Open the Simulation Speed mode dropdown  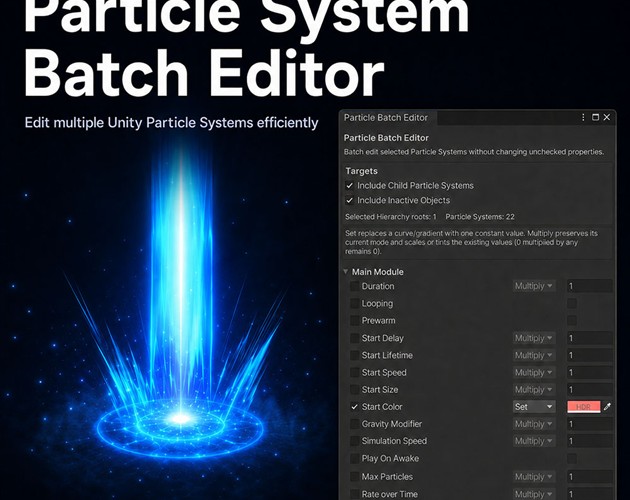coord(534,441)
